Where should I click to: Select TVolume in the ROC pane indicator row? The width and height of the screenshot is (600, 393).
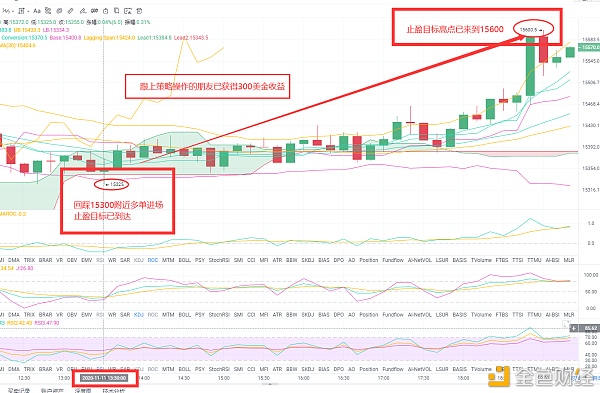tap(481, 260)
